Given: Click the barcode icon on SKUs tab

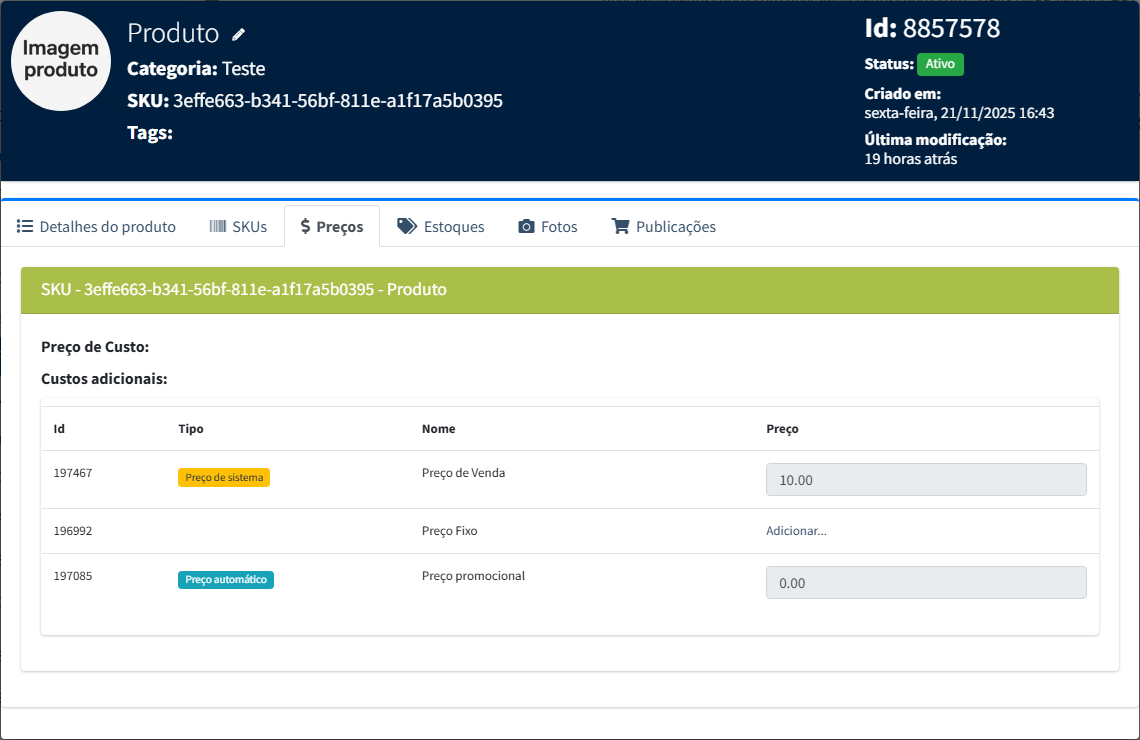Looking at the screenshot, I should [217, 226].
